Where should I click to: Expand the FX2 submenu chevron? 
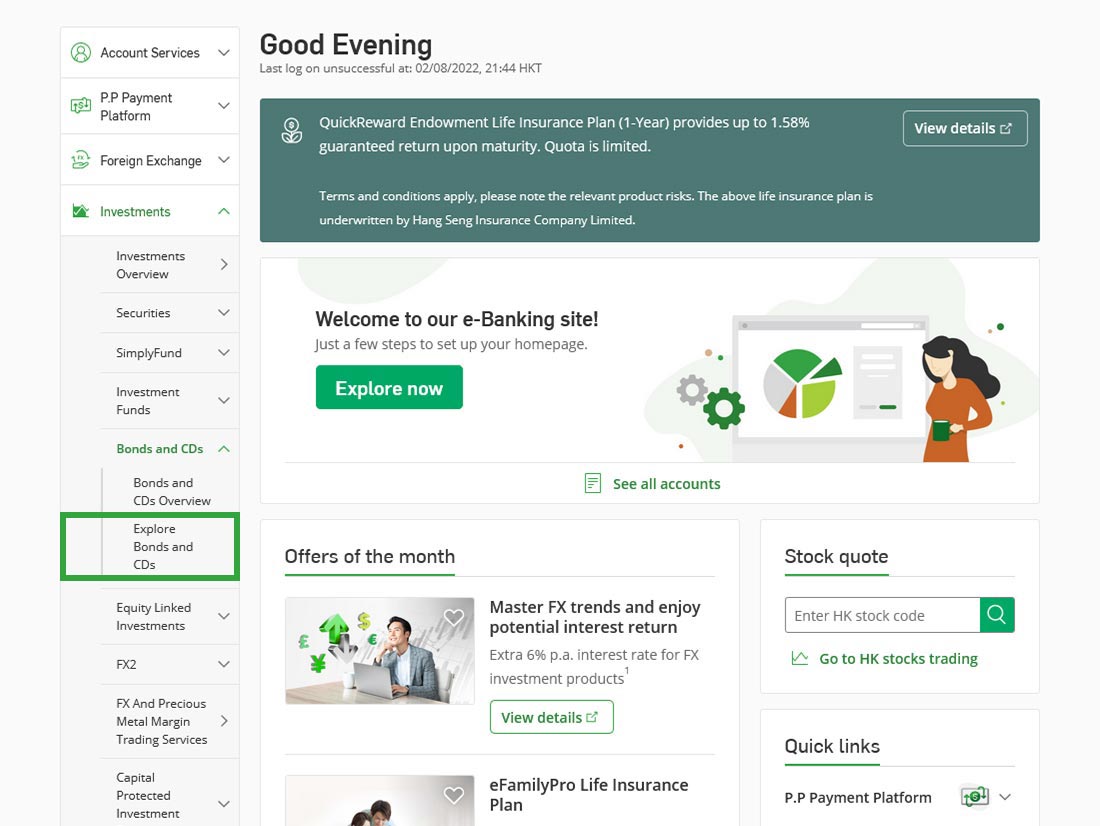pyautogui.click(x=224, y=664)
